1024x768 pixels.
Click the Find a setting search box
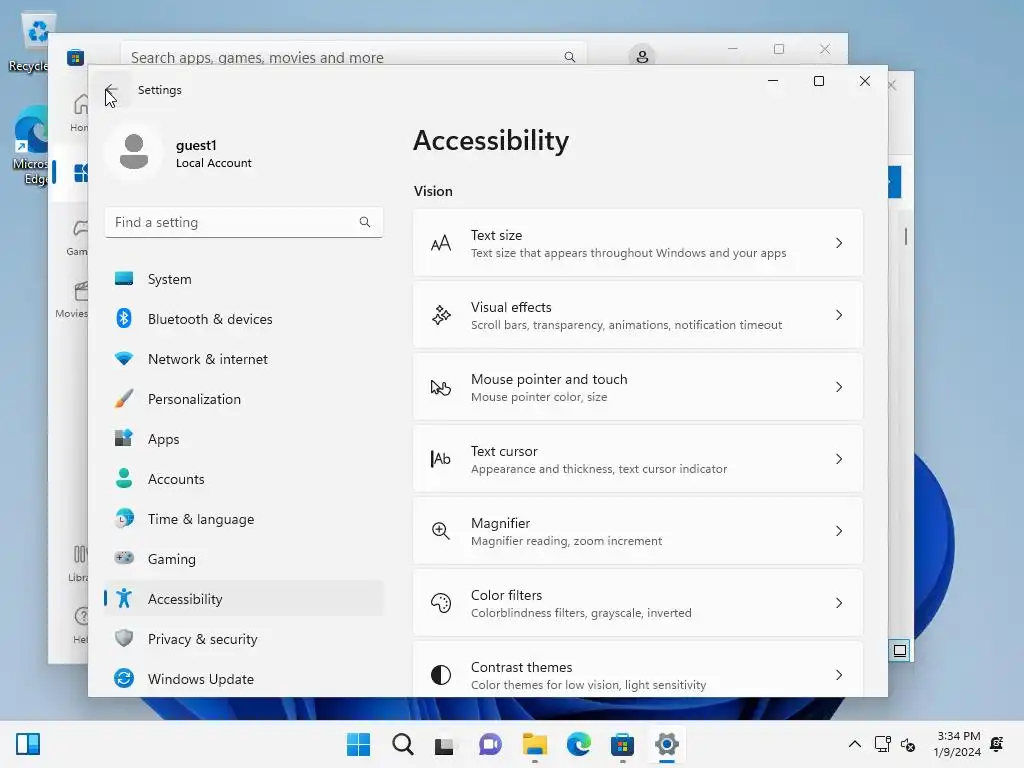(x=244, y=222)
